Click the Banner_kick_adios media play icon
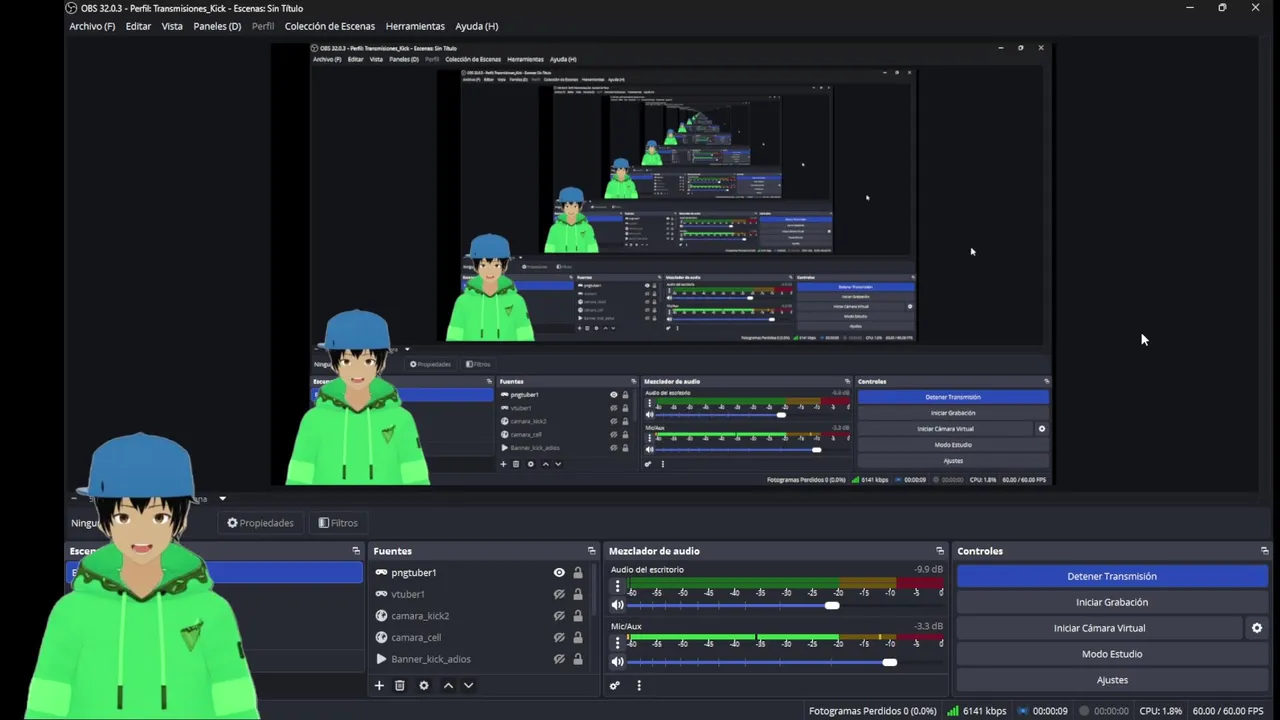Screen dimensions: 1280x720 [x=381, y=659]
